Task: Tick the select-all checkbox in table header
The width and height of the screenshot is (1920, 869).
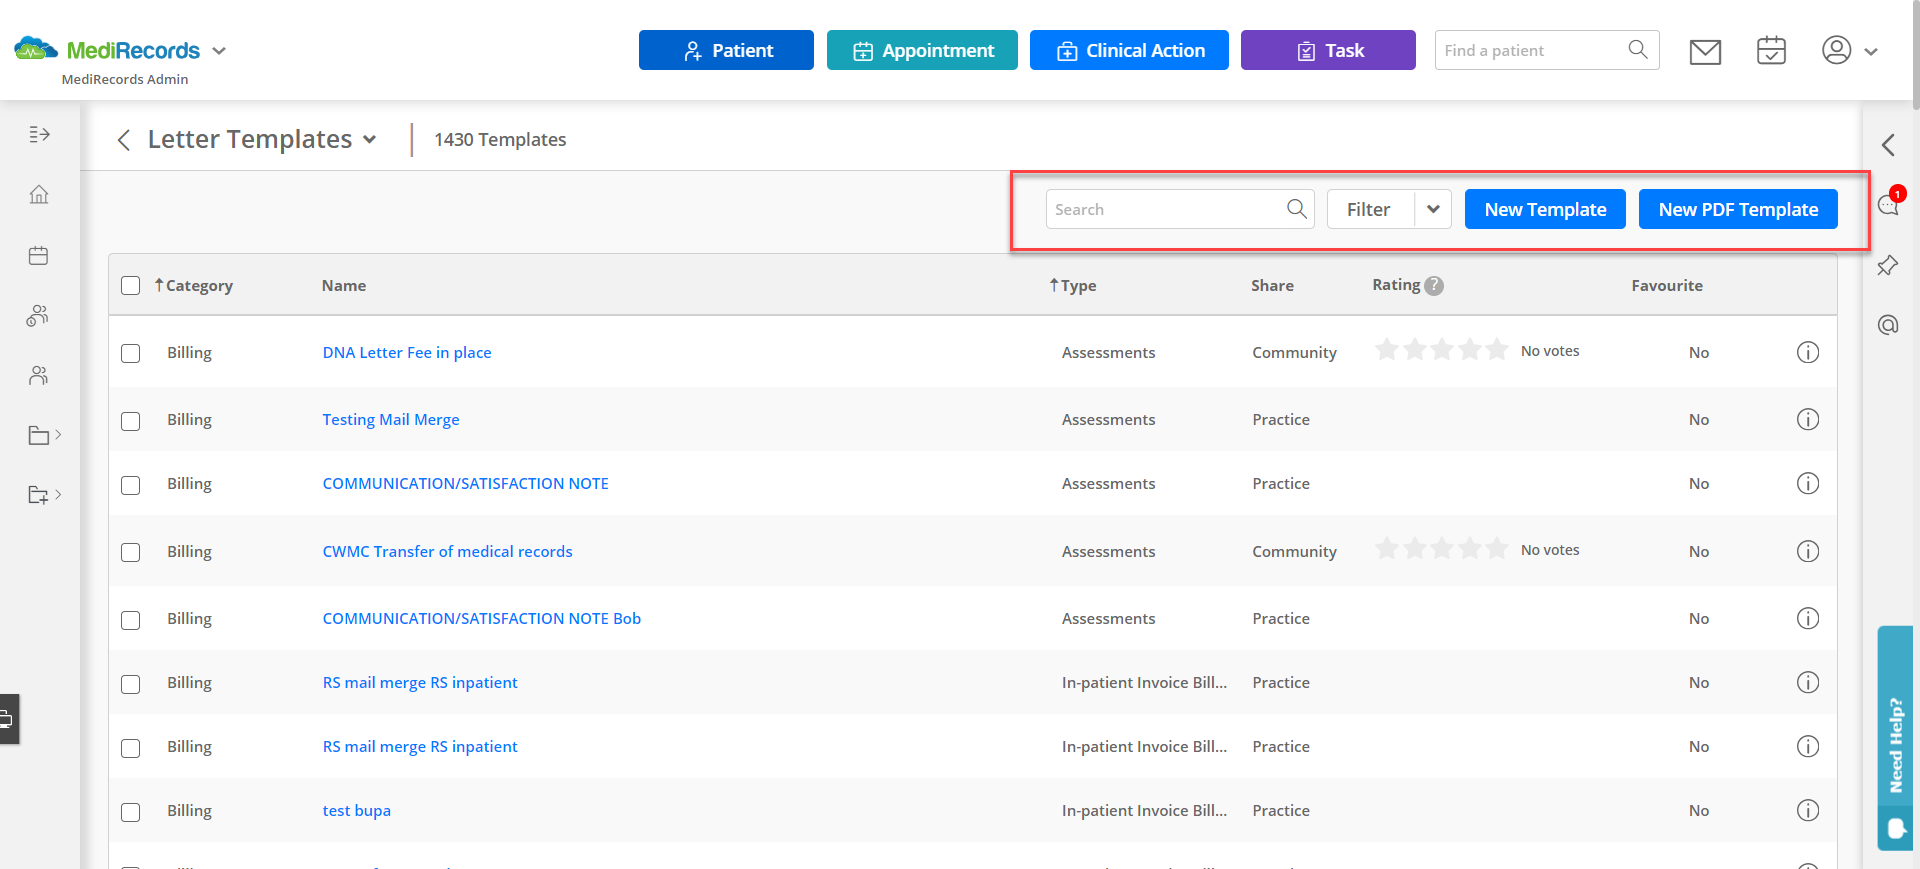Action: coord(131,285)
